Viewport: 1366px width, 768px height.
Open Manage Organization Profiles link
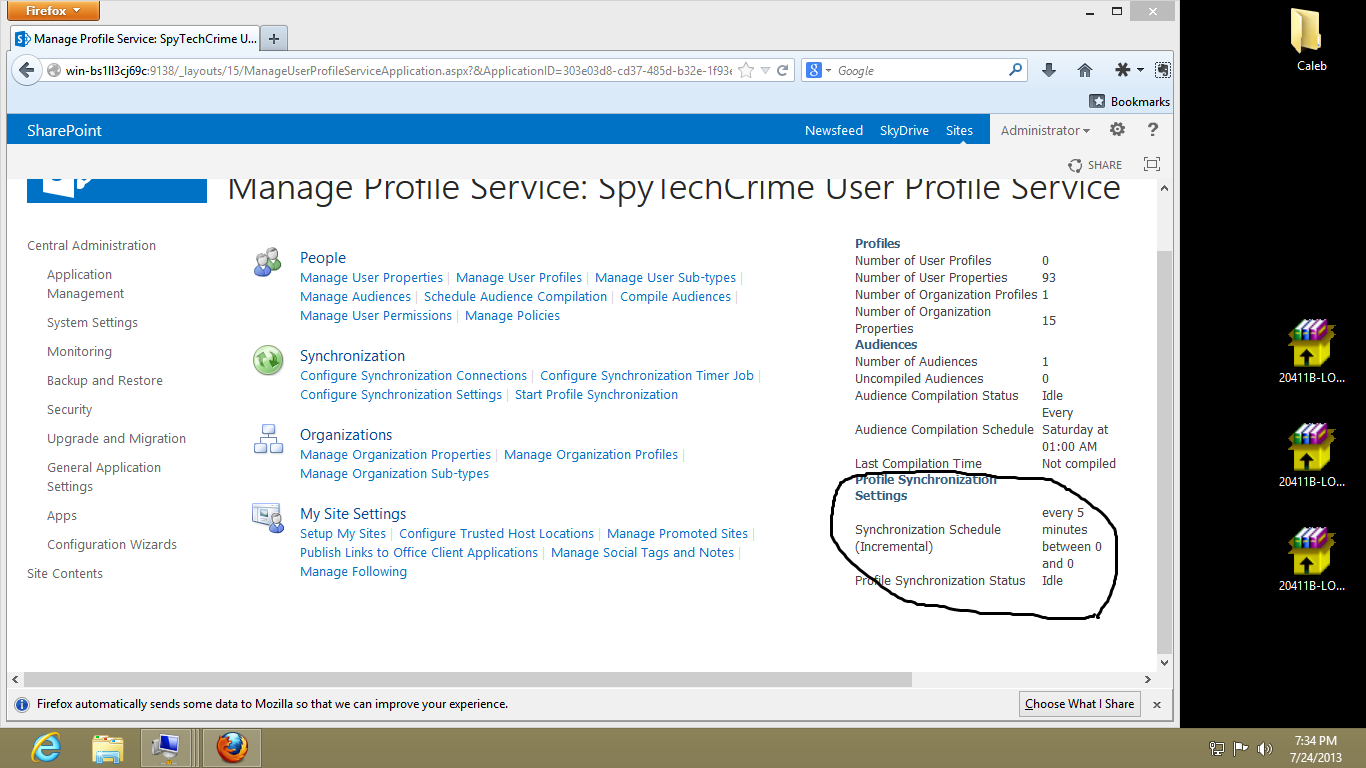[591, 454]
